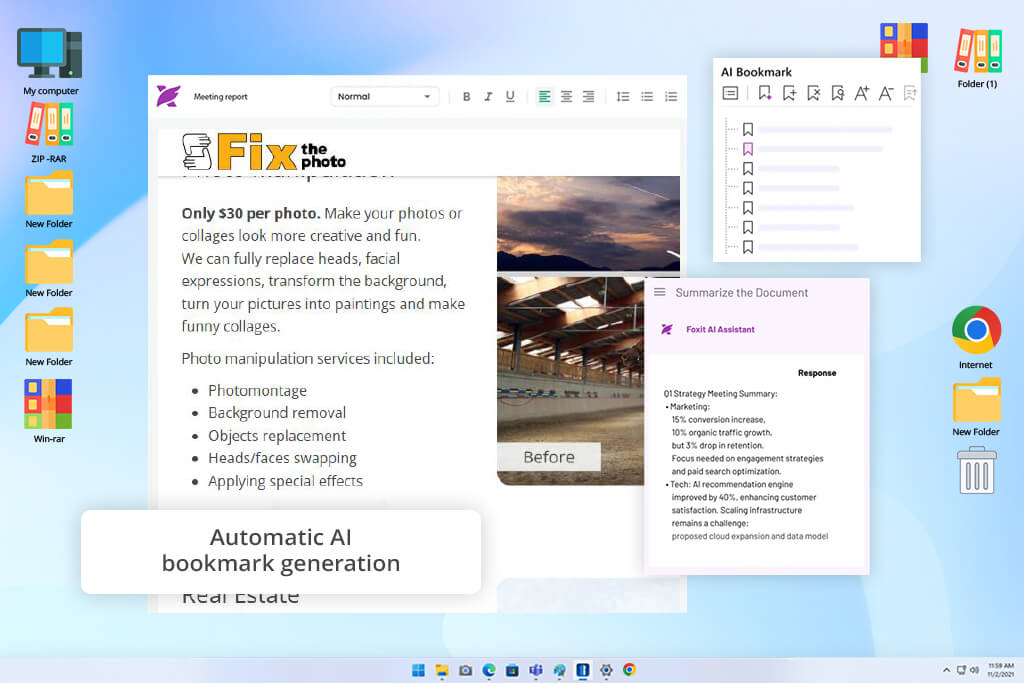The image size is (1024, 683).
Task: Open the Camera app in taskbar
Action: pyautogui.click(x=466, y=670)
